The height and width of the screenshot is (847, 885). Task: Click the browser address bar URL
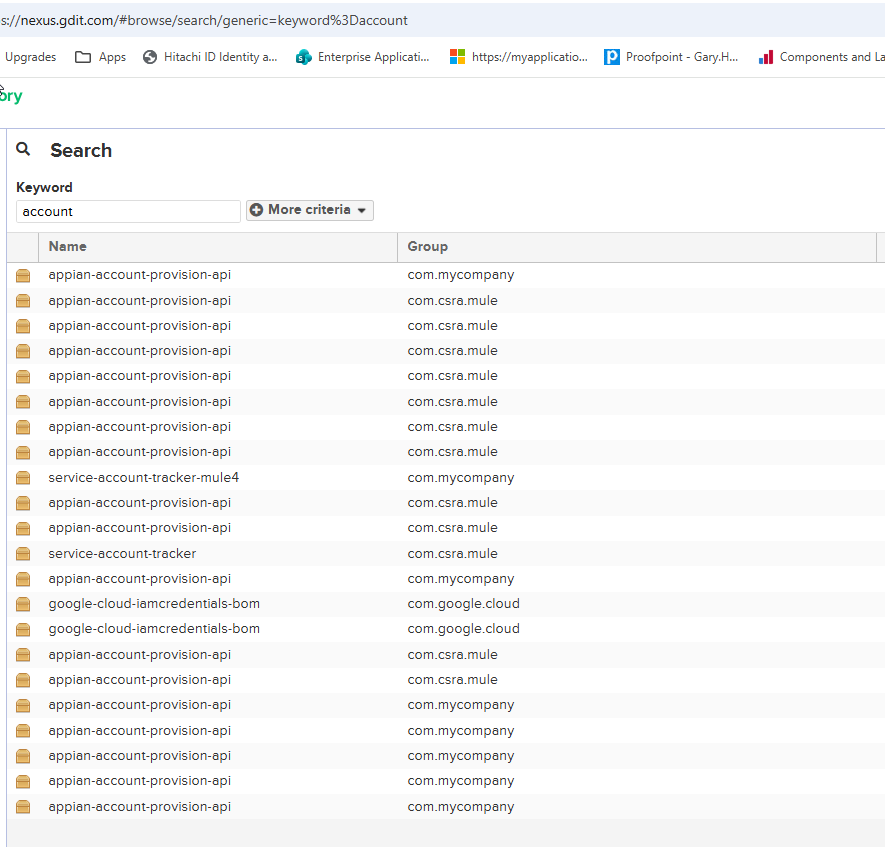coord(210,20)
